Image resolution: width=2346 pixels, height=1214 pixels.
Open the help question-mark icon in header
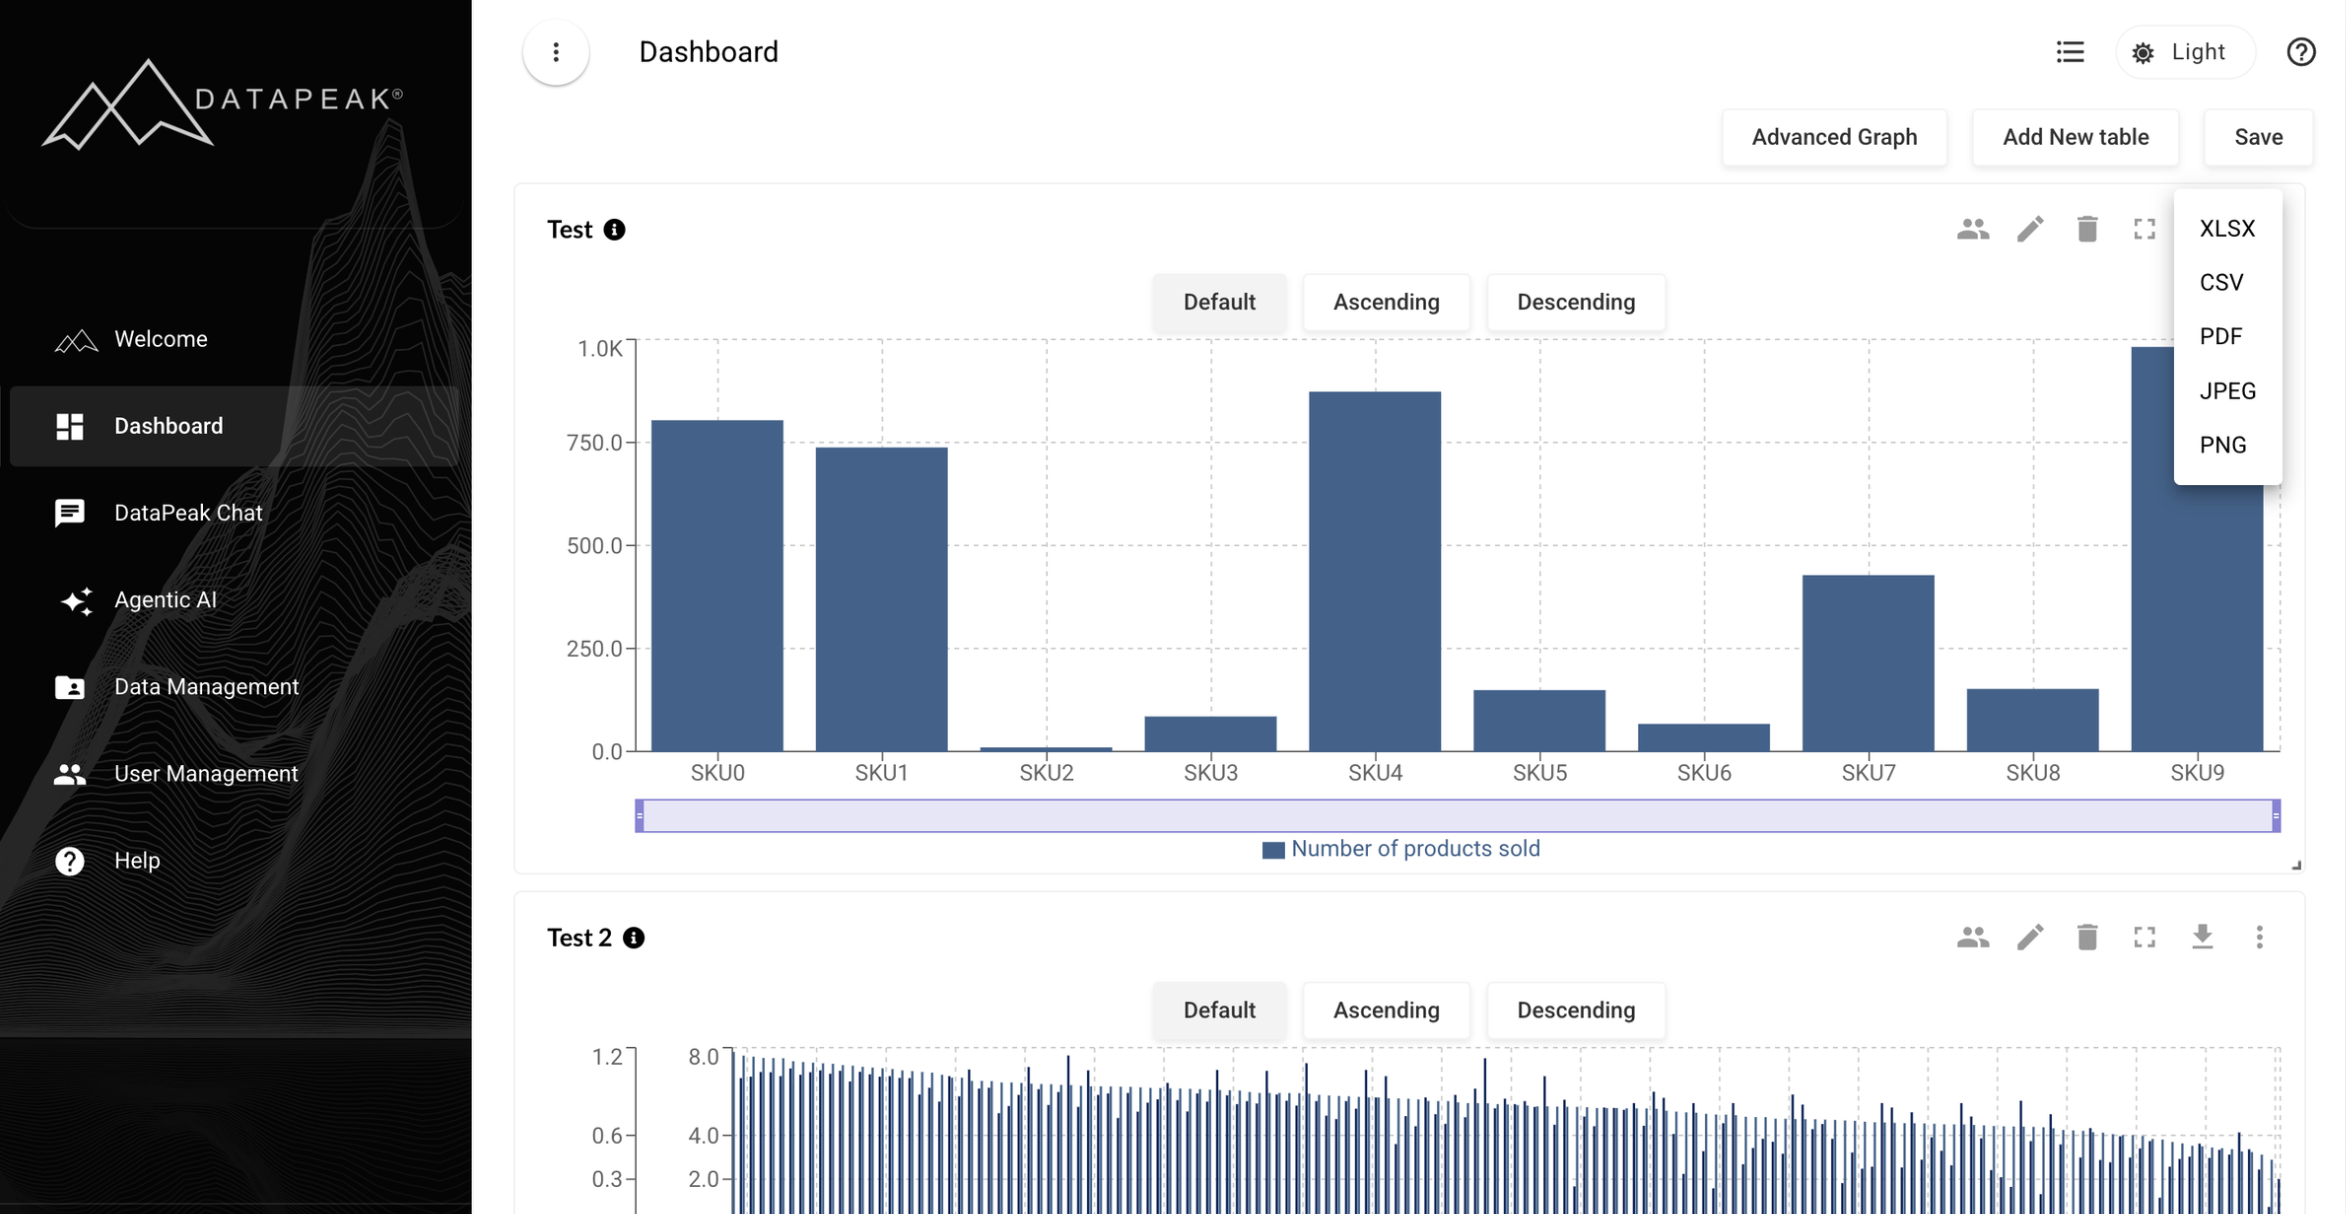2301,52
